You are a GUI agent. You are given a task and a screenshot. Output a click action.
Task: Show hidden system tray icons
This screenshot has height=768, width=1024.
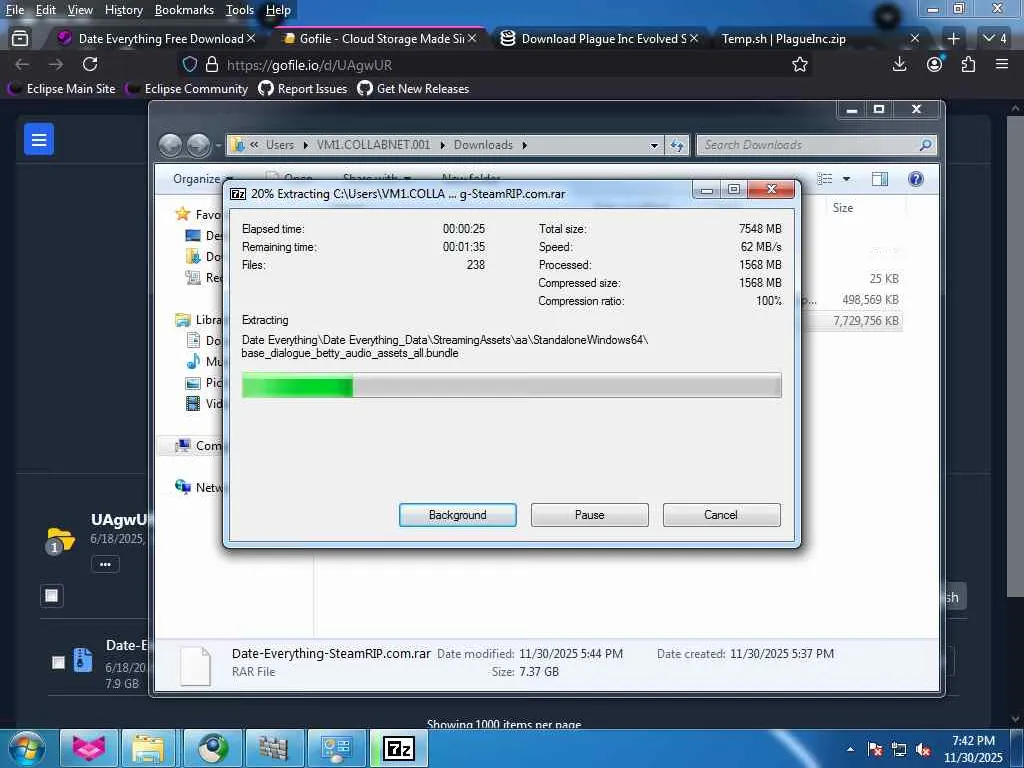(x=850, y=749)
